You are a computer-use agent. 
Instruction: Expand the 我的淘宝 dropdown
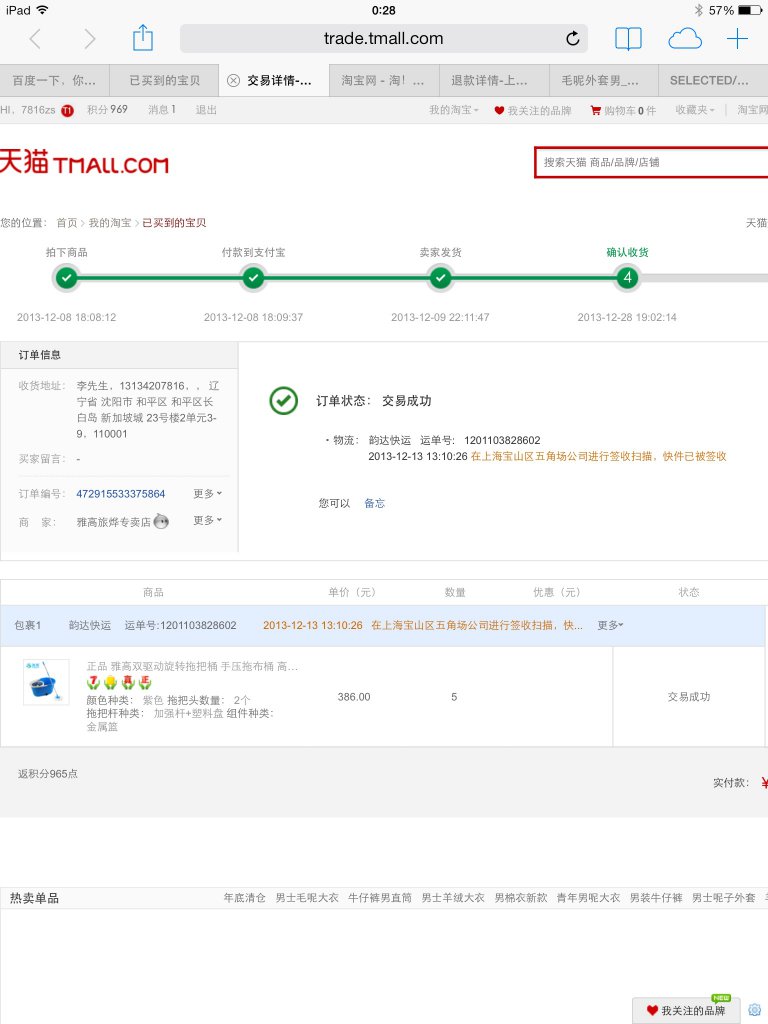pyautogui.click(x=453, y=110)
